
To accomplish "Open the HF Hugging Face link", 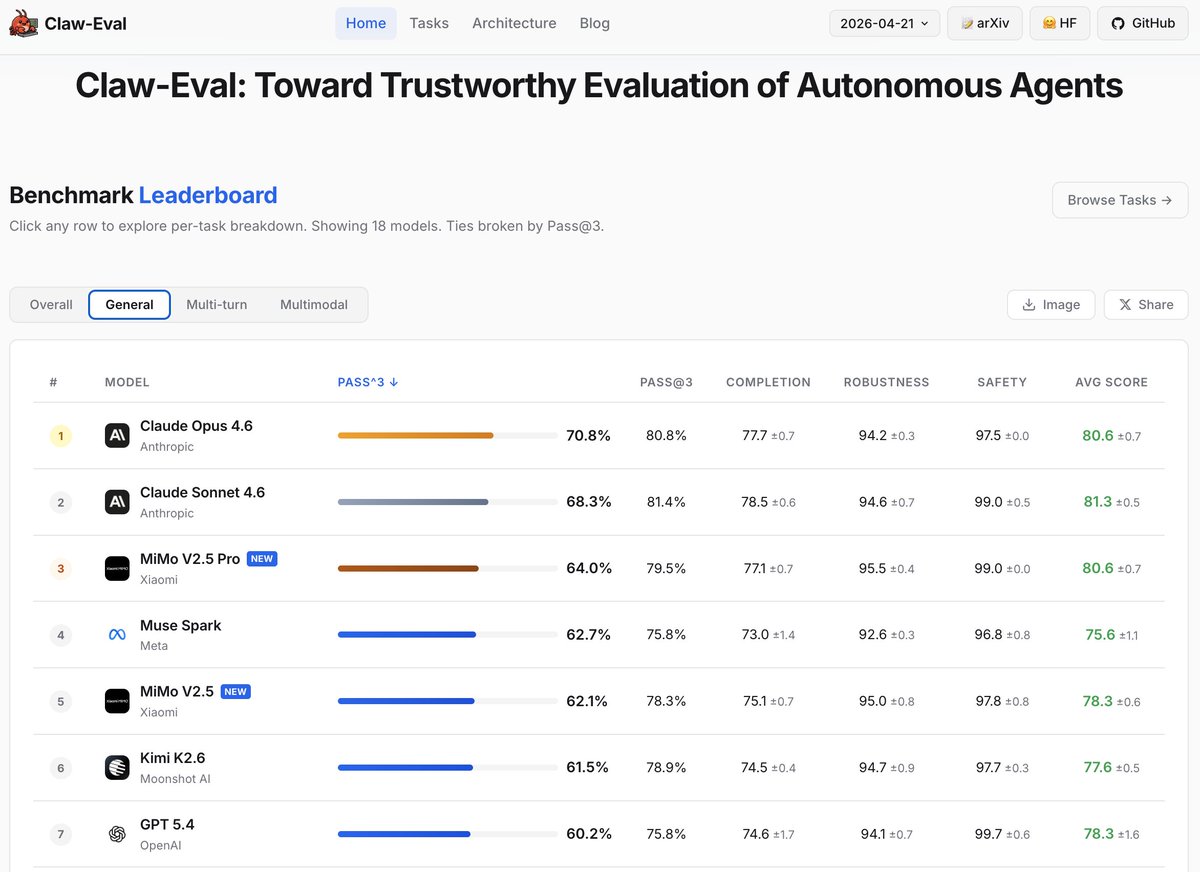I will pos(1059,23).
